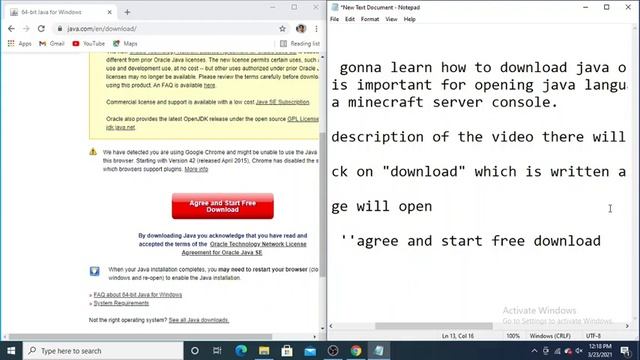Click Notepad's scroll left arrow
This screenshot has height=360, width=640.
click(331, 326)
